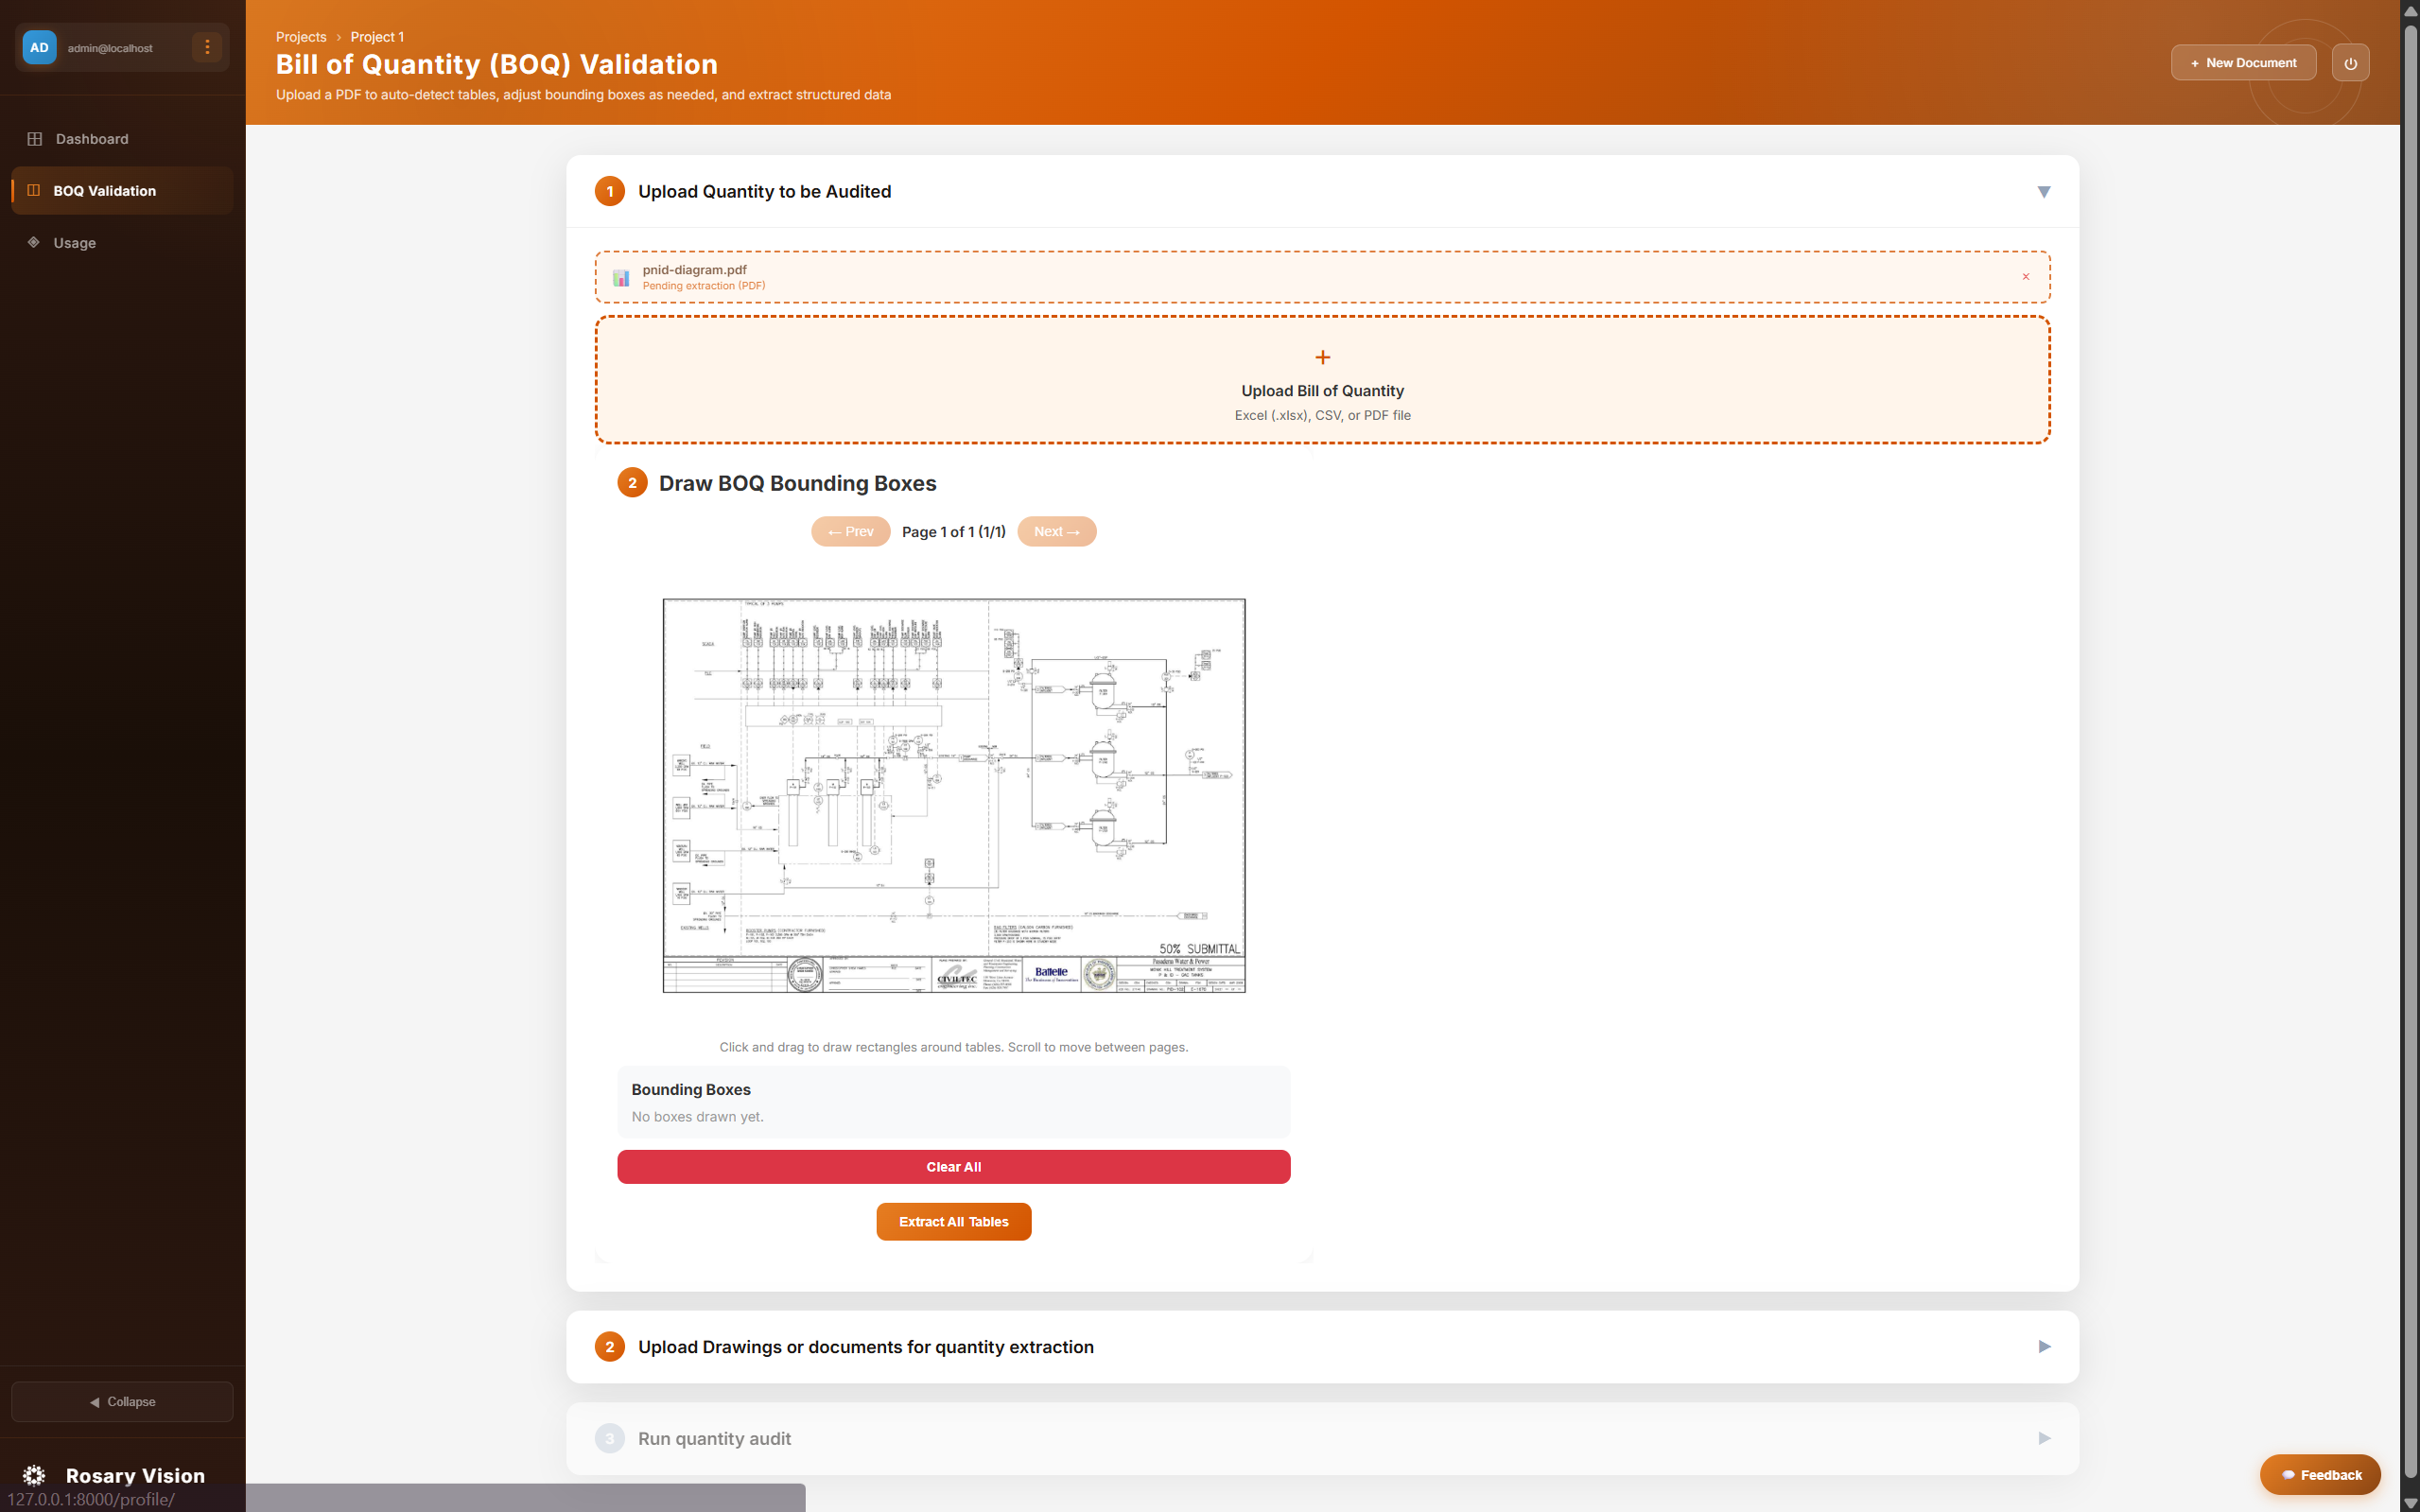Click the Projects breadcrumb link
This screenshot has width=2420, height=1512.
(x=301, y=37)
